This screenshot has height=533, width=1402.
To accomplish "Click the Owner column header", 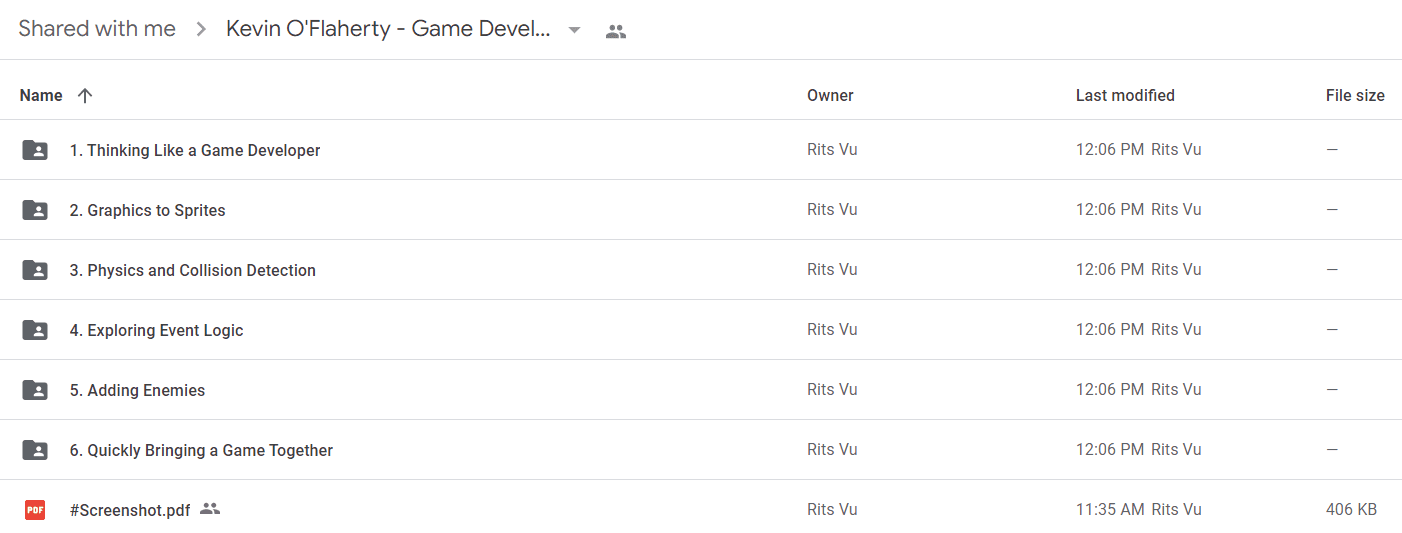I will pyautogui.click(x=830, y=96).
